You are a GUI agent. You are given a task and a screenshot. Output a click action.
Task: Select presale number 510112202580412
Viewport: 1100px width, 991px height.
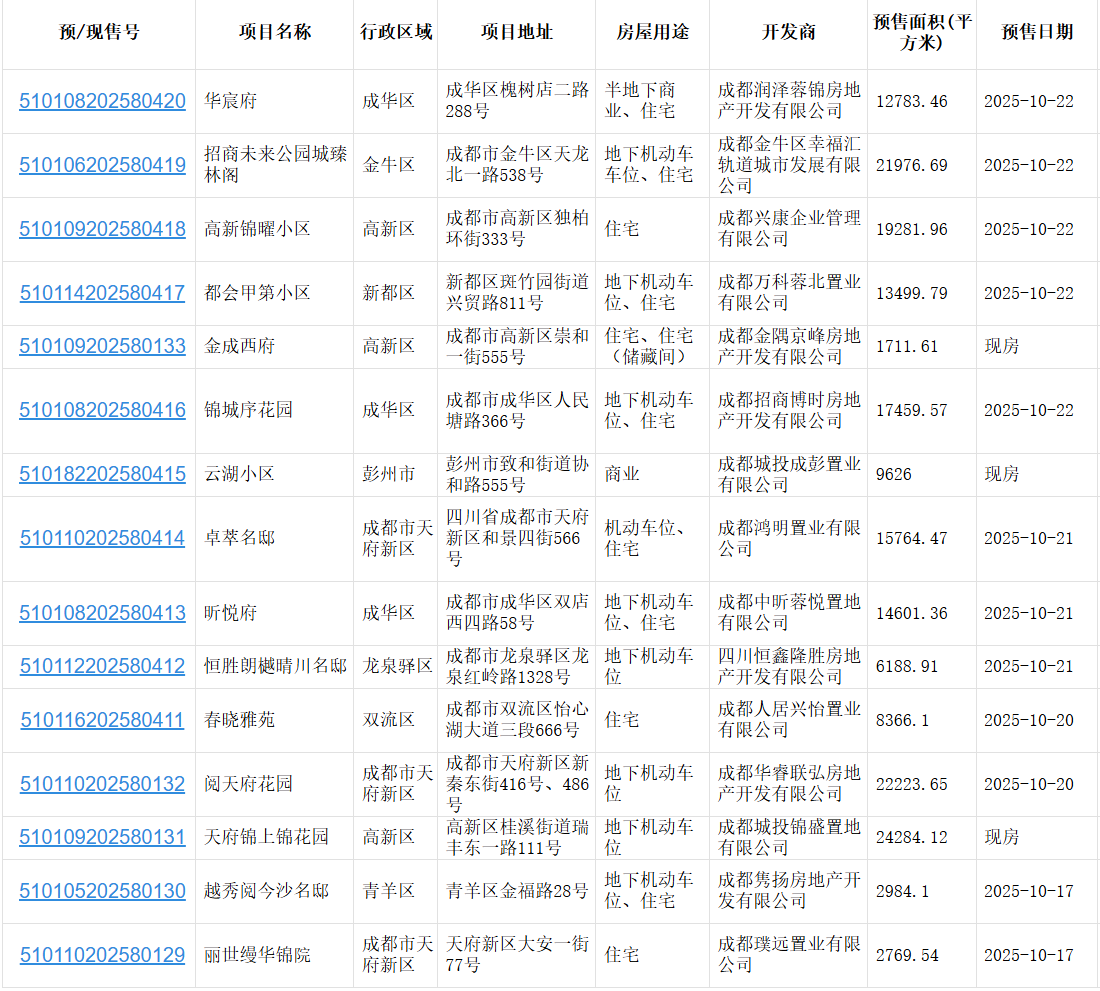(x=102, y=666)
